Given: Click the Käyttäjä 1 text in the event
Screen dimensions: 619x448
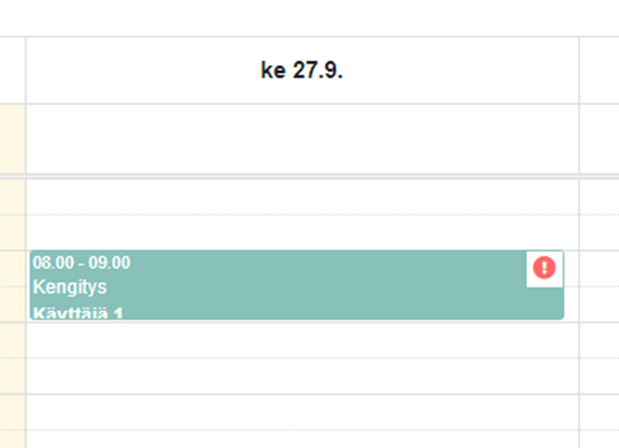Looking at the screenshot, I should tap(78, 313).
